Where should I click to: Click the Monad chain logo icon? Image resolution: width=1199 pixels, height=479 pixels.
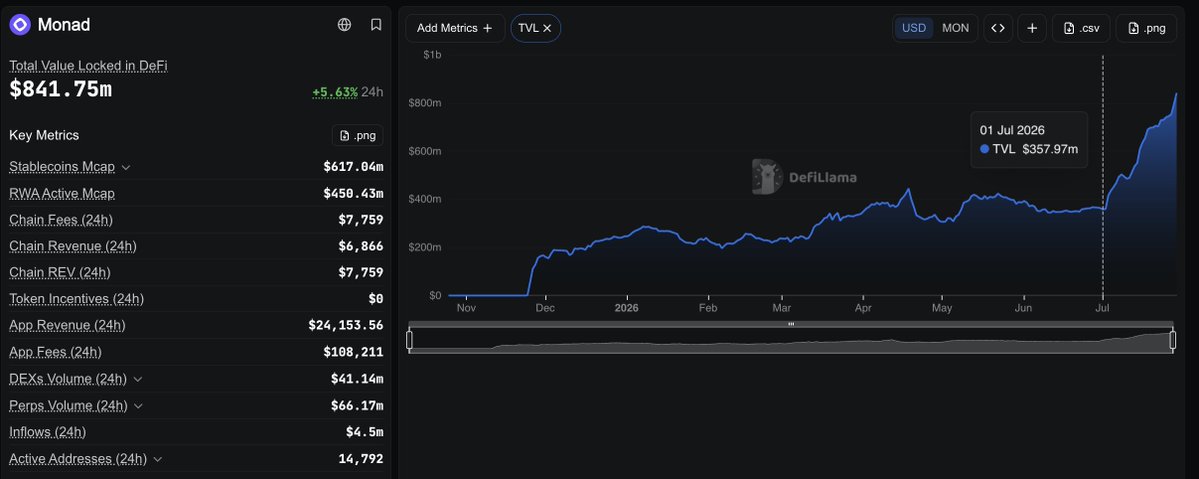pos(20,24)
